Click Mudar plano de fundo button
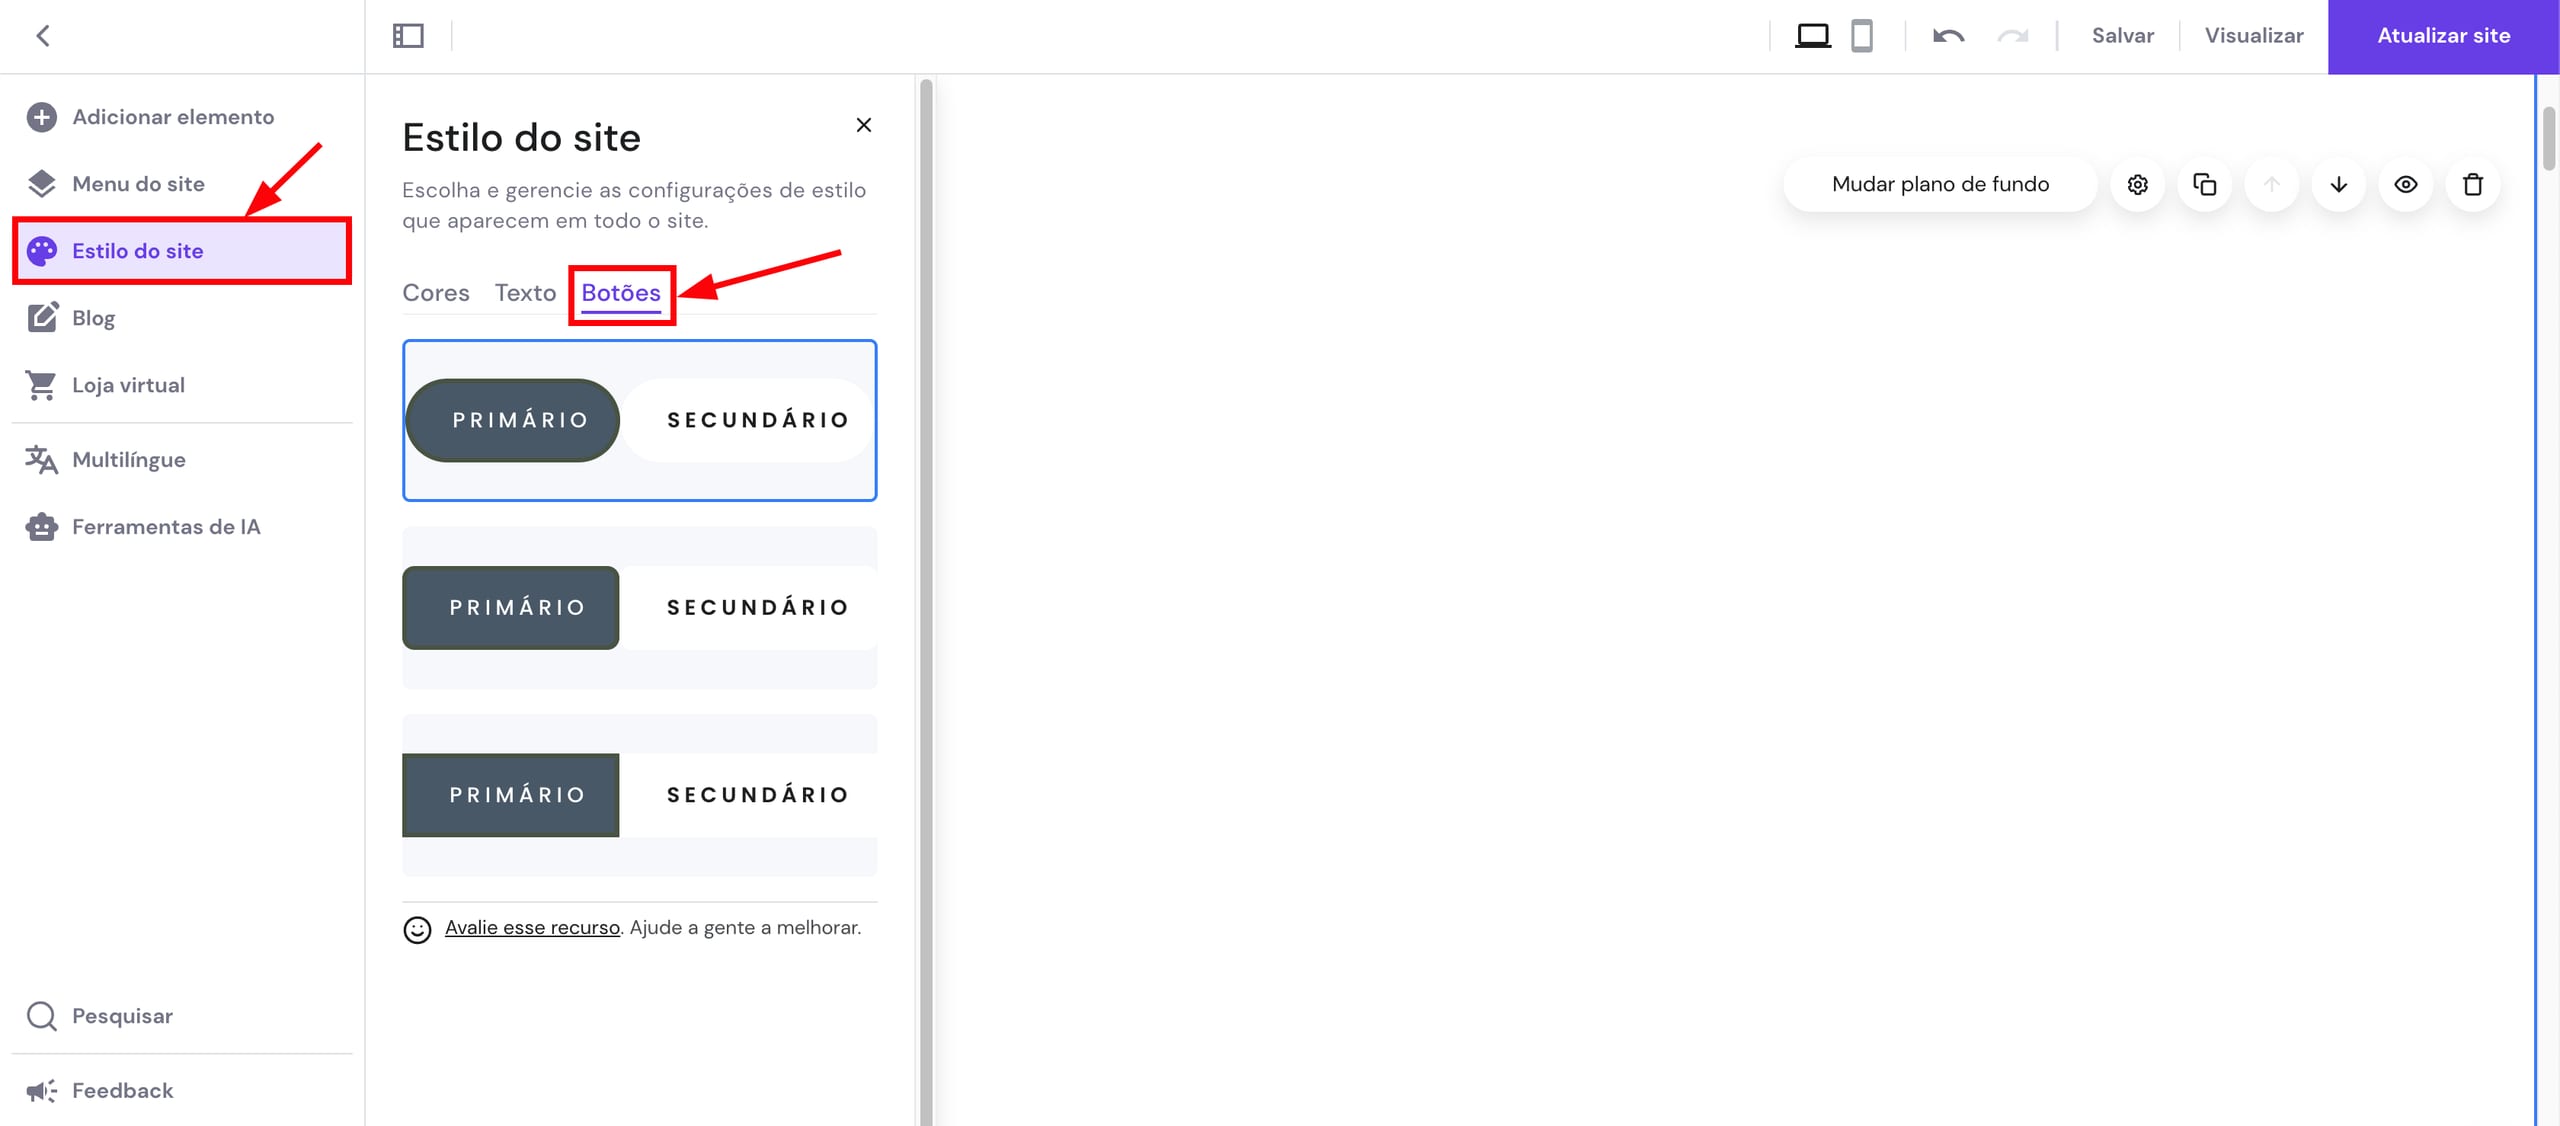The height and width of the screenshot is (1126, 2560). 1940,184
